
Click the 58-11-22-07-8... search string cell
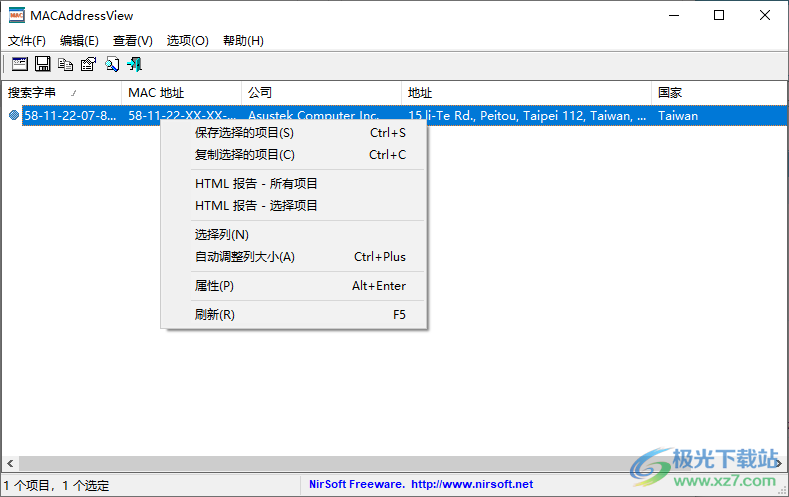click(x=70, y=116)
